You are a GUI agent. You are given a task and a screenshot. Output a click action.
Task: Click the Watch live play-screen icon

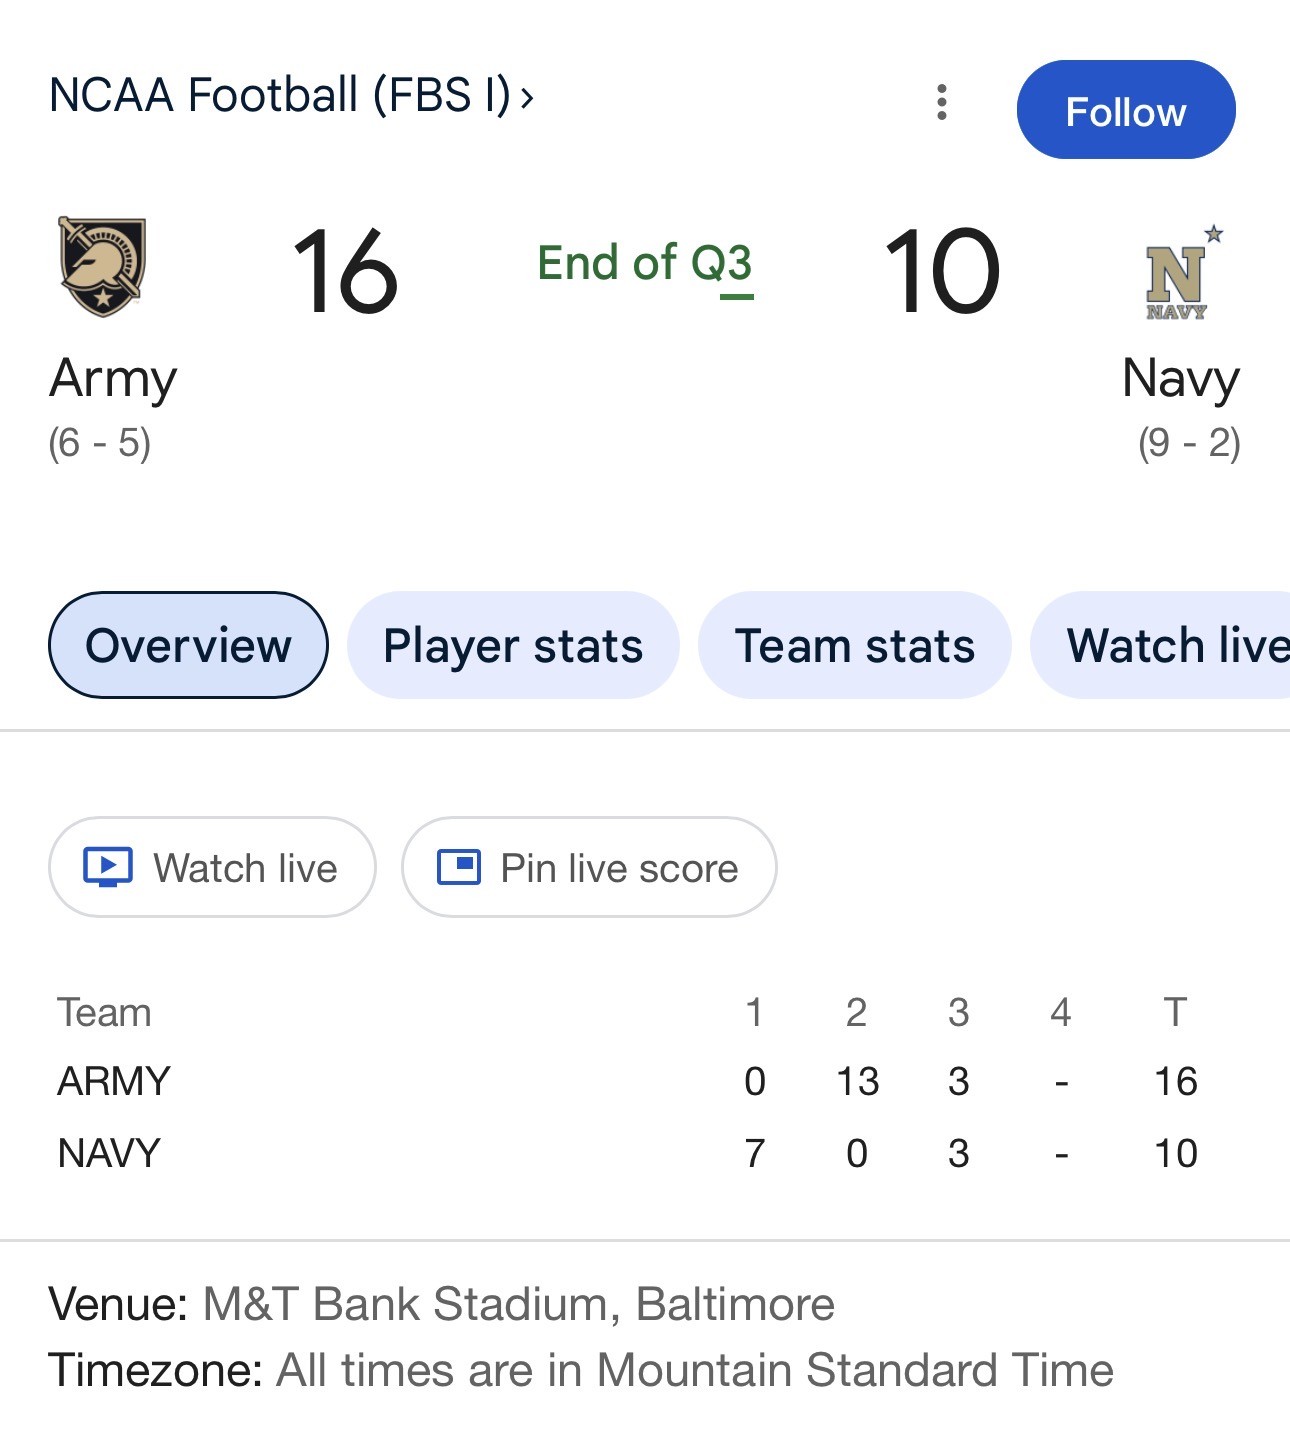(108, 867)
